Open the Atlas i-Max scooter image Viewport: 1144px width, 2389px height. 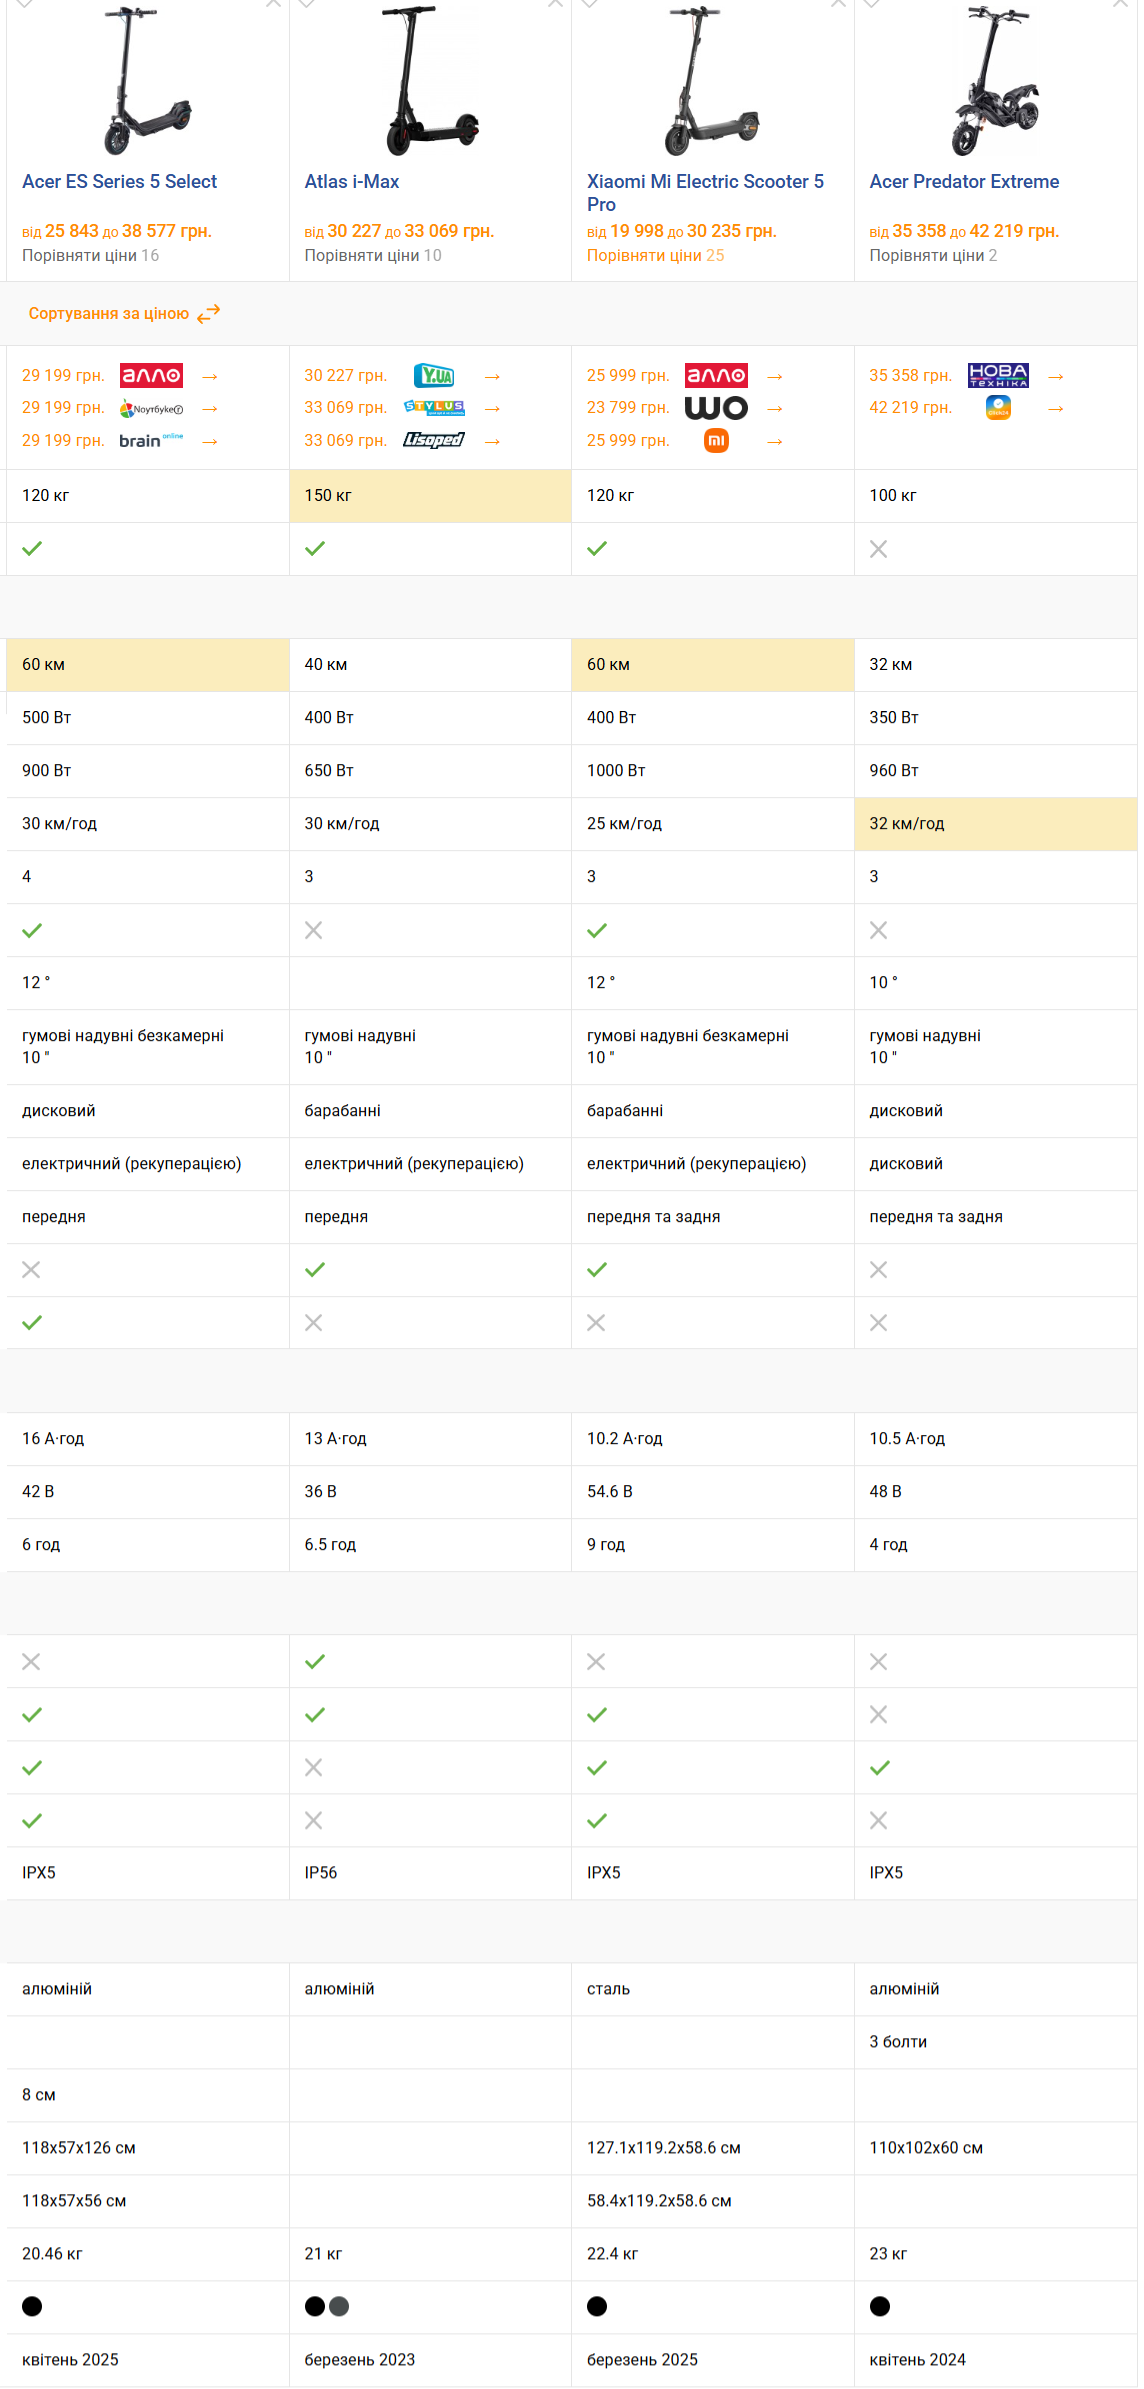tap(430, 81)
